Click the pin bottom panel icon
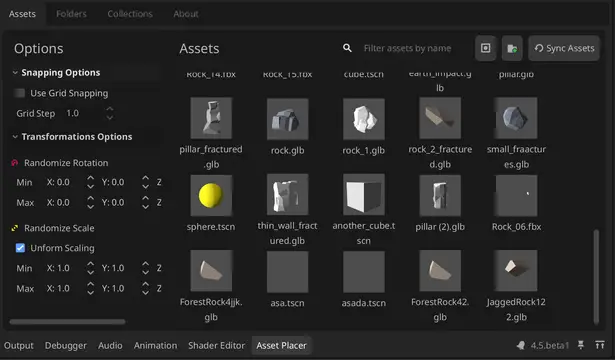Viewport: 615px width, 360px height. tap(581, 345)
